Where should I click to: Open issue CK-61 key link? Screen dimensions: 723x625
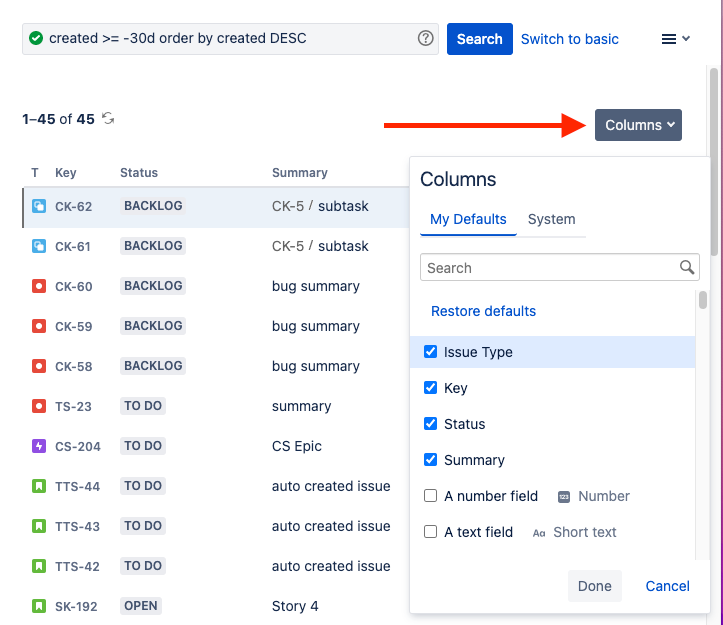[72, 246]
